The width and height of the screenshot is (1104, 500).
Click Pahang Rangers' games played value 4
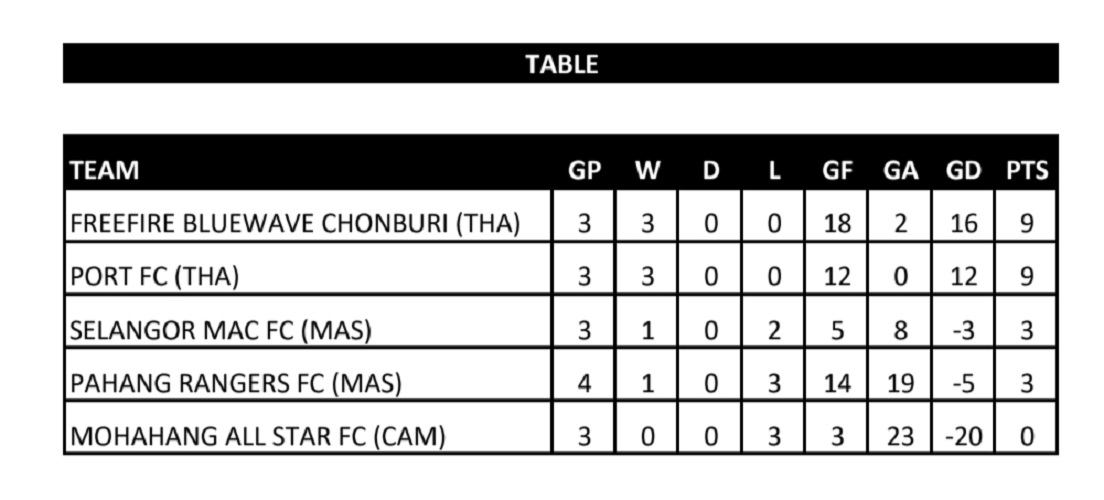coord(584,384)
